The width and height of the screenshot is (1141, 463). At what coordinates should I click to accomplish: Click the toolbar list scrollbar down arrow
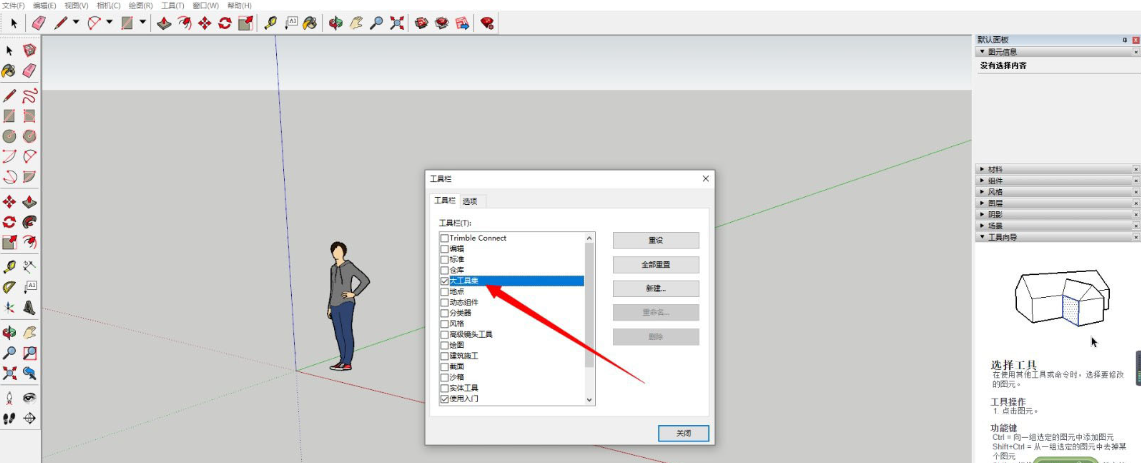tap(589, 400)
